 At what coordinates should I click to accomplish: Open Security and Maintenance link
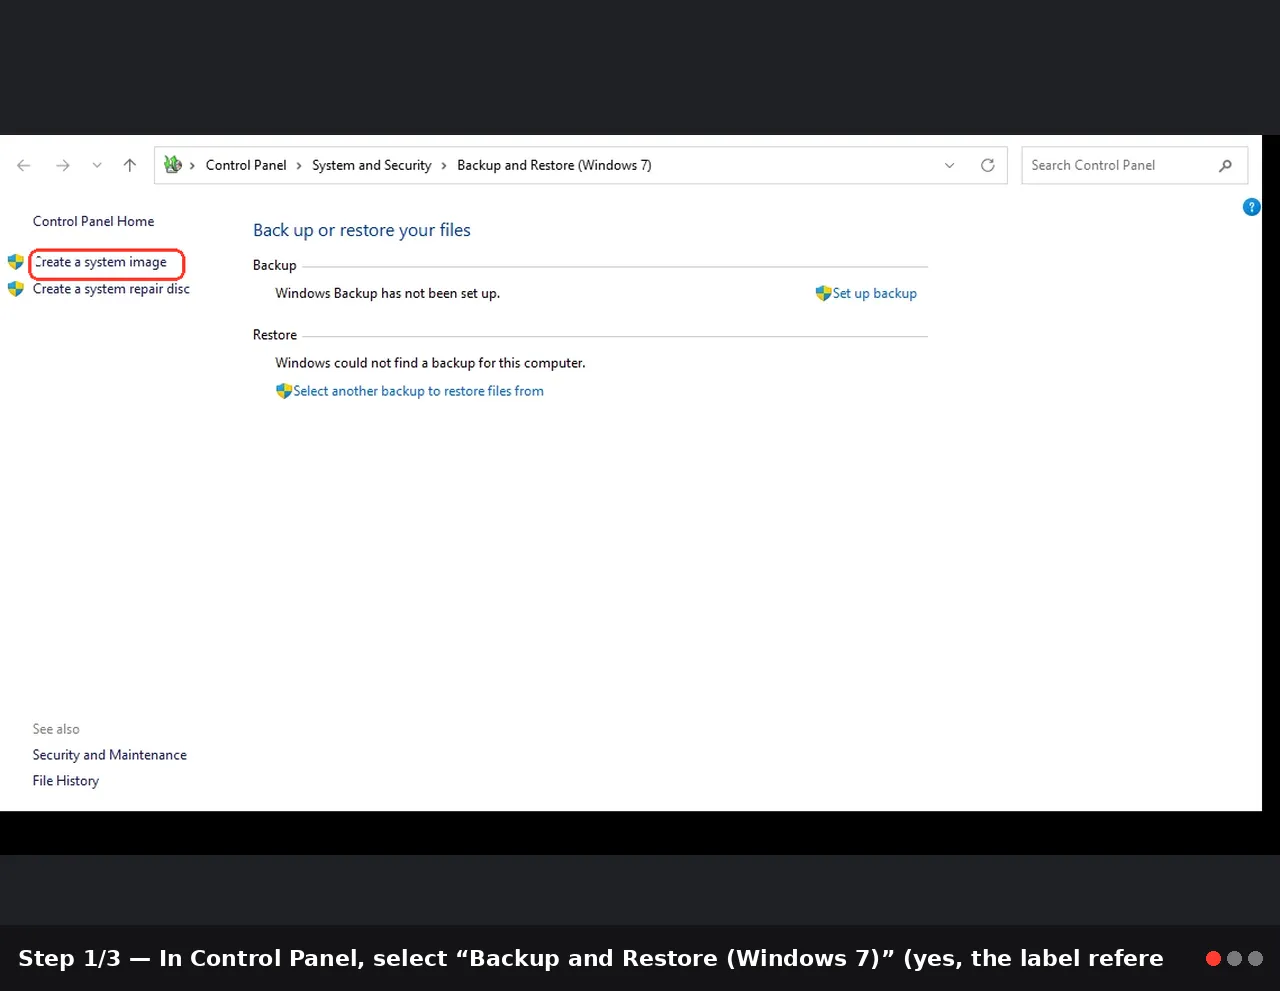[x=109, y=755]
